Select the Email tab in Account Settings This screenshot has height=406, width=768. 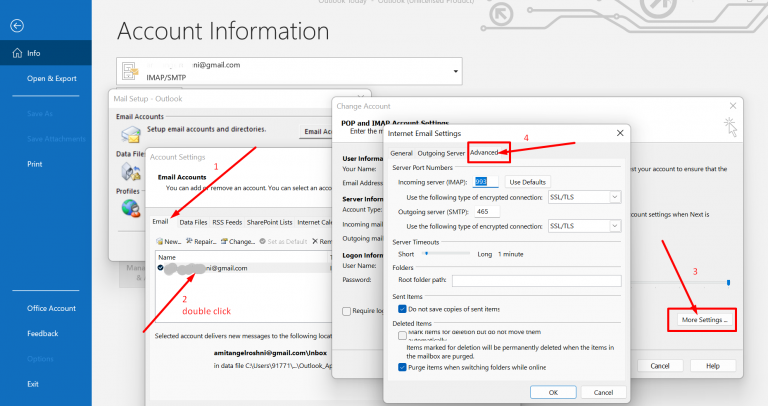[160, 221]
